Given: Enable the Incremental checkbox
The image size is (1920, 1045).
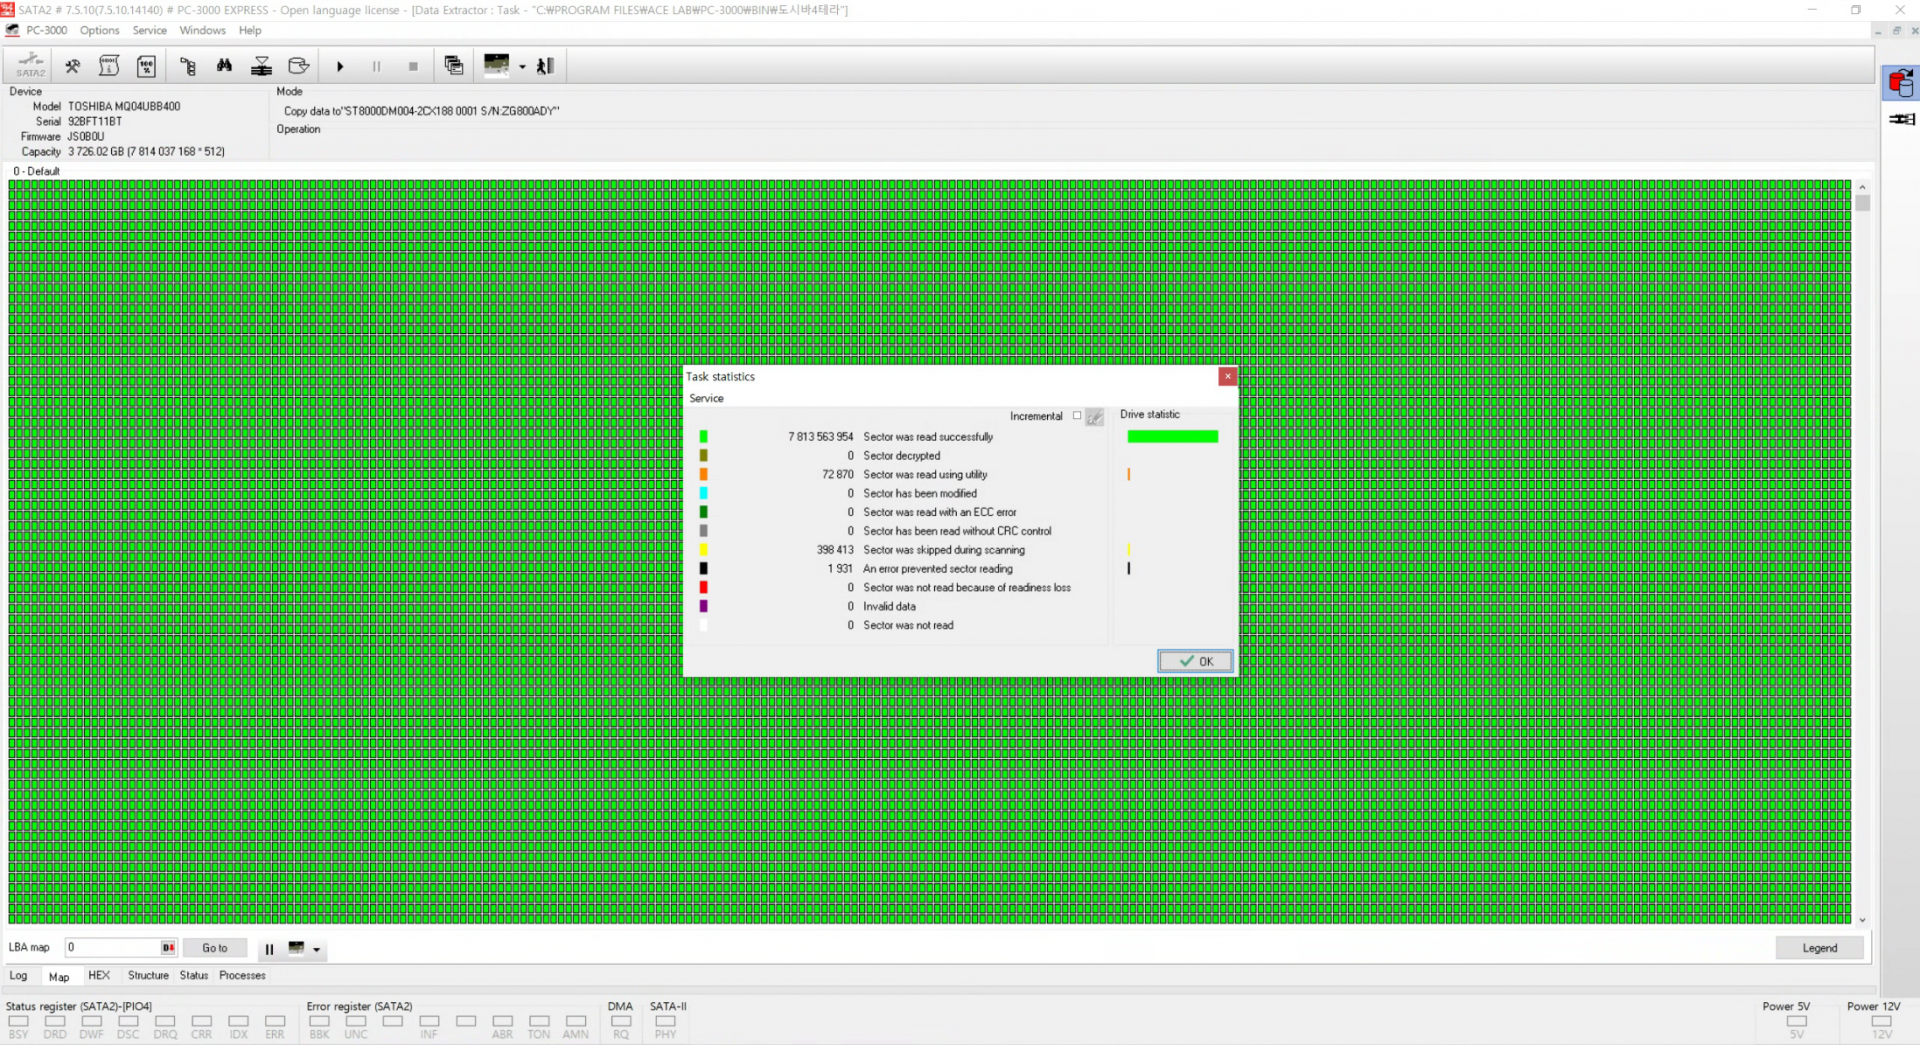Looking at the screenshot, I should (x=1077, y=416).
